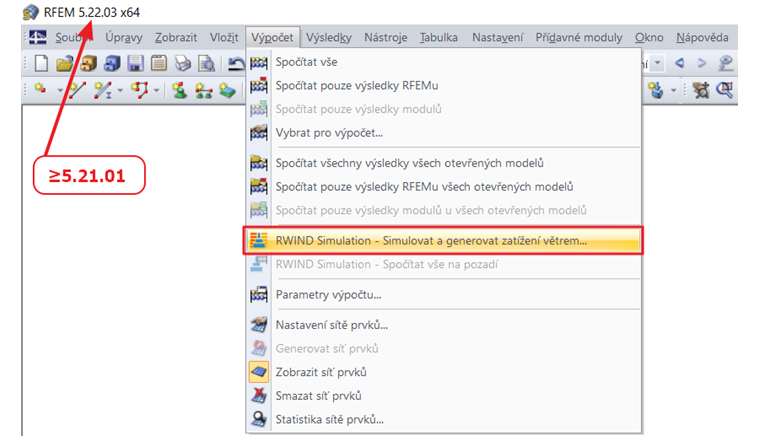760x436 pixels.
Task: Click the blue right arrow for the next load case
Action: [x=702, y=63]
